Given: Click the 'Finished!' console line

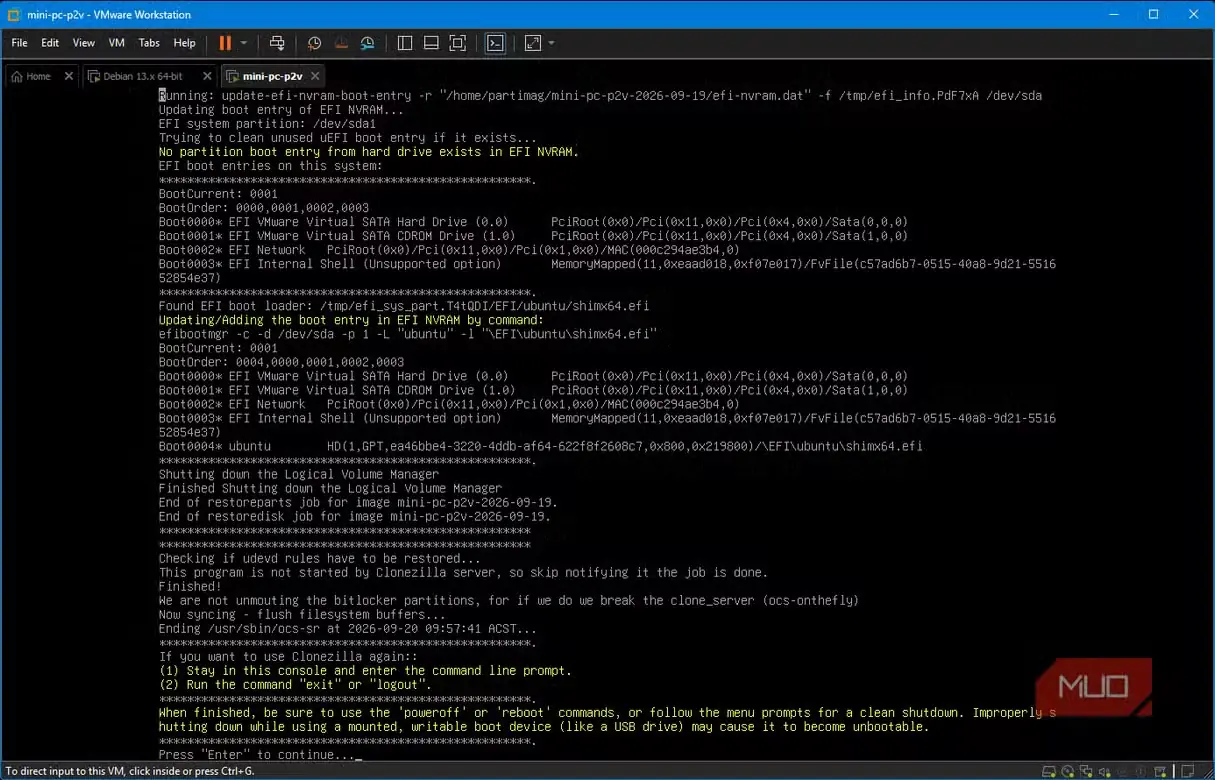Looking at the screenshot, I should [189, 586].
